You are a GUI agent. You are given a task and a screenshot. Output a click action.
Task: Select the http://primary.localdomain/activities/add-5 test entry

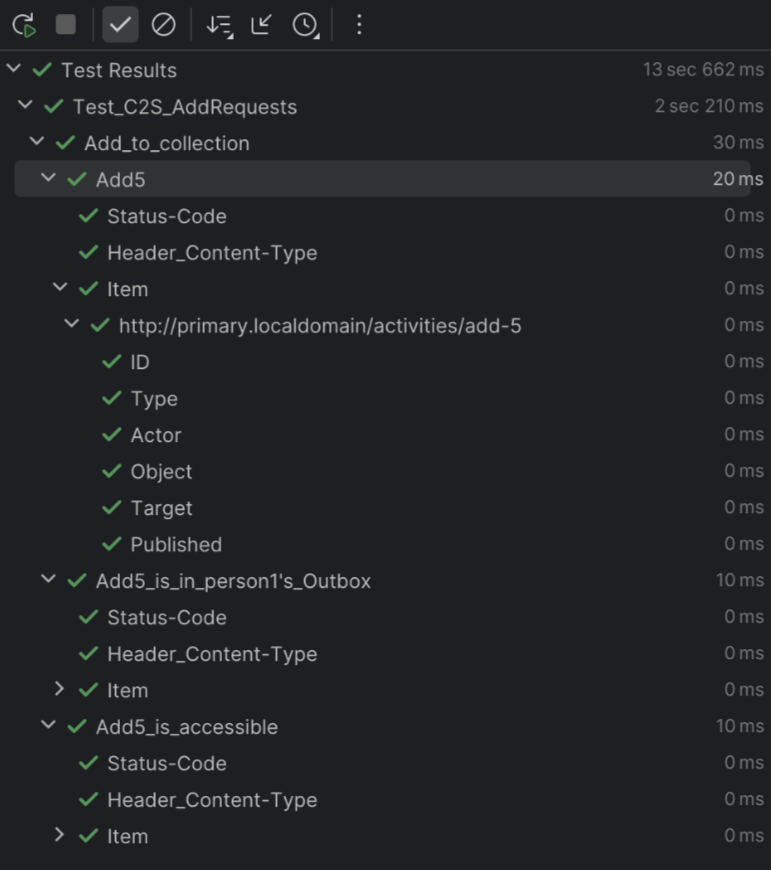pyautogui.click(x=320, y=326)
